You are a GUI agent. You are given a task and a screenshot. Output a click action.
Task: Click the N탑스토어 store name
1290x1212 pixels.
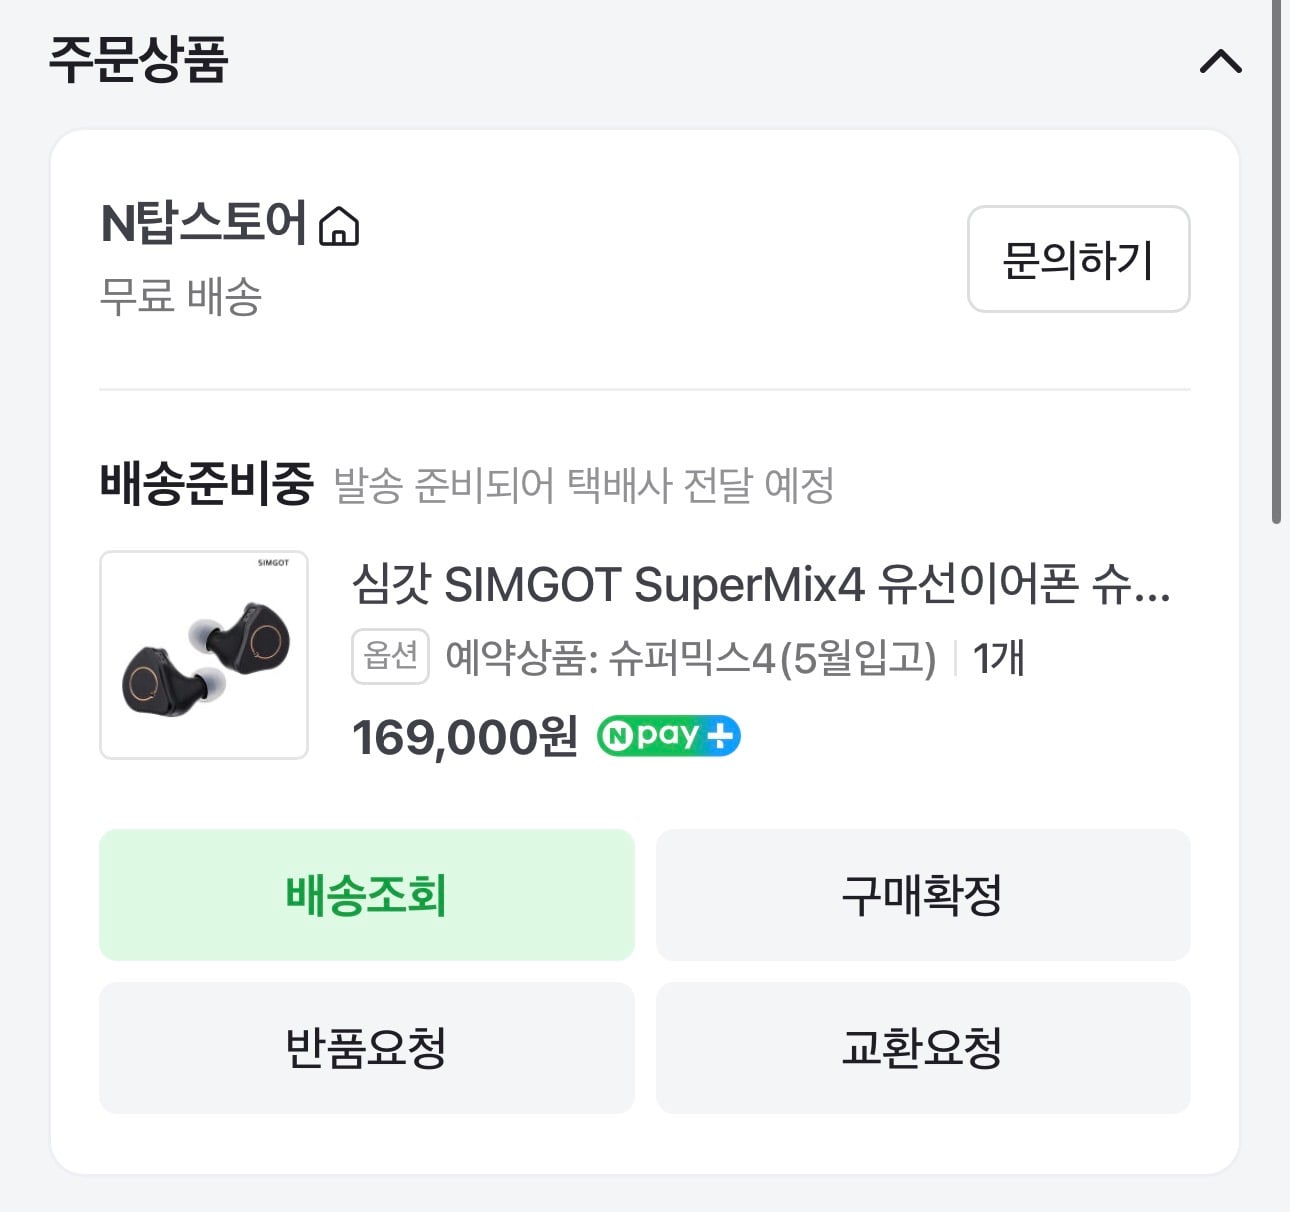203,223
